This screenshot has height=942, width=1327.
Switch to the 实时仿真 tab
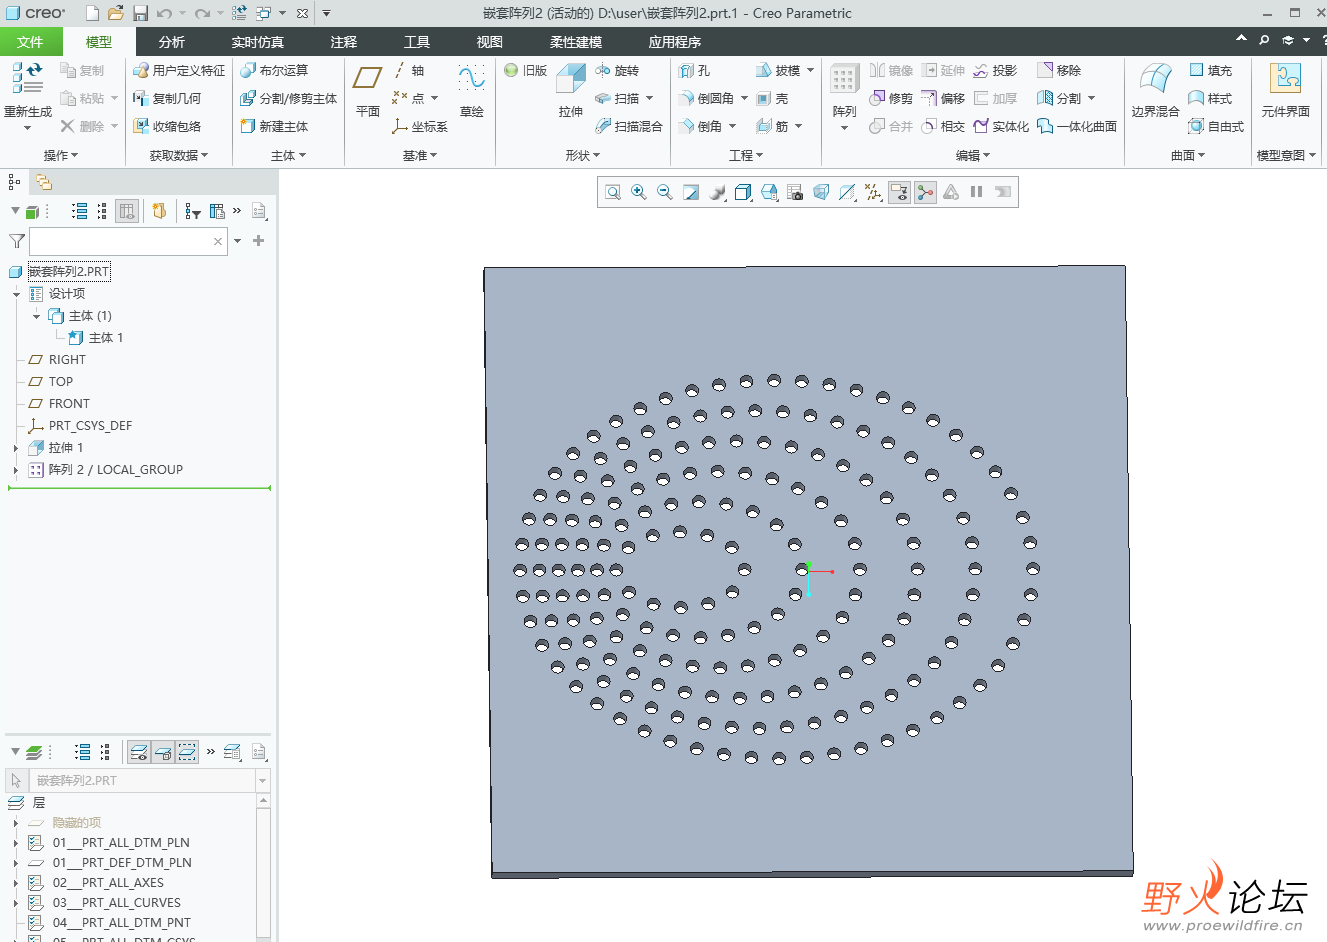[258, 42]
